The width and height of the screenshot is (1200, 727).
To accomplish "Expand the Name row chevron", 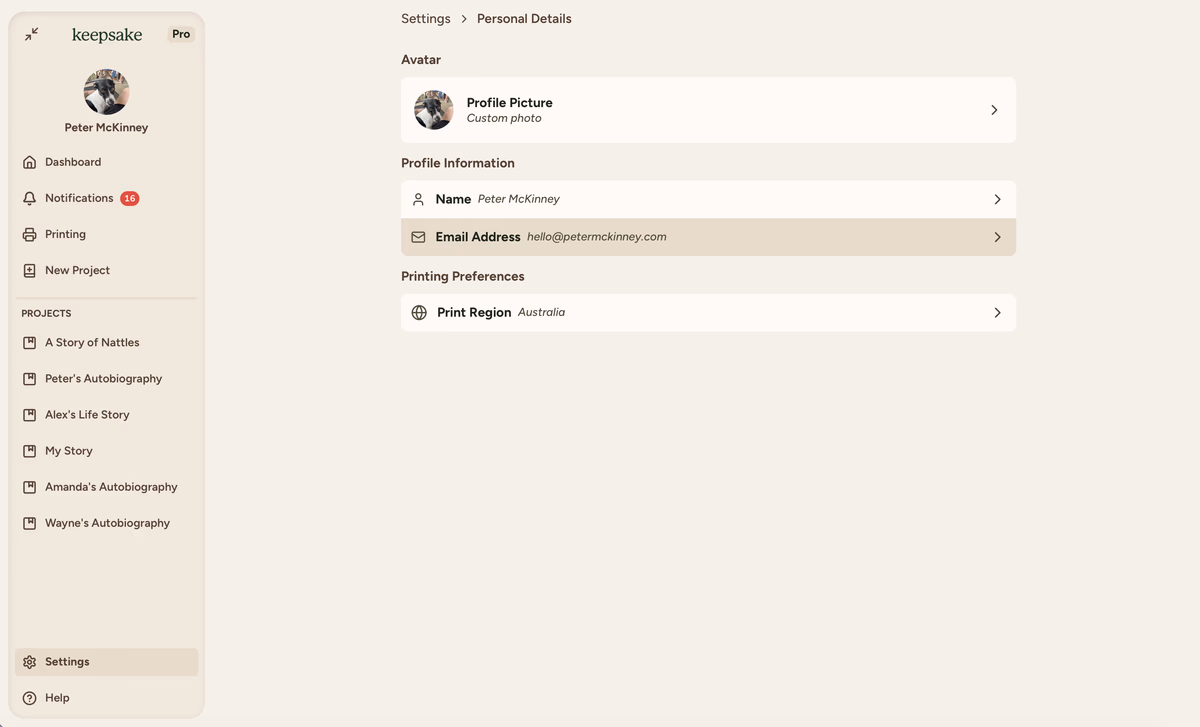I will click(x=997, y=200).
